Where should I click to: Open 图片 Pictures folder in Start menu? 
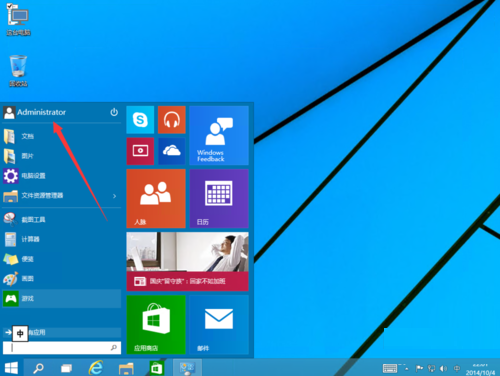coord(61,156)
